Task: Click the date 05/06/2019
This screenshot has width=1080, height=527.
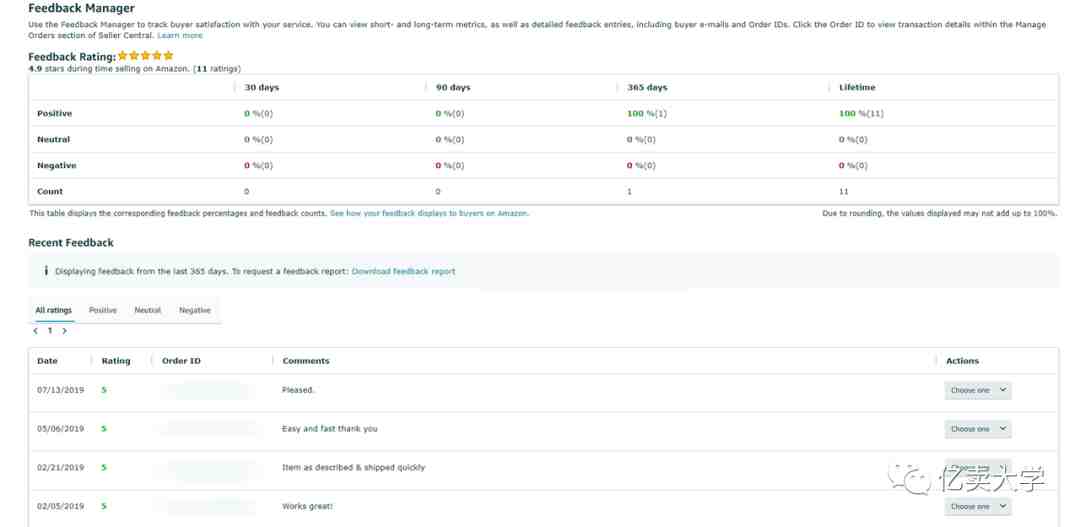Action: tap(61, 428)
